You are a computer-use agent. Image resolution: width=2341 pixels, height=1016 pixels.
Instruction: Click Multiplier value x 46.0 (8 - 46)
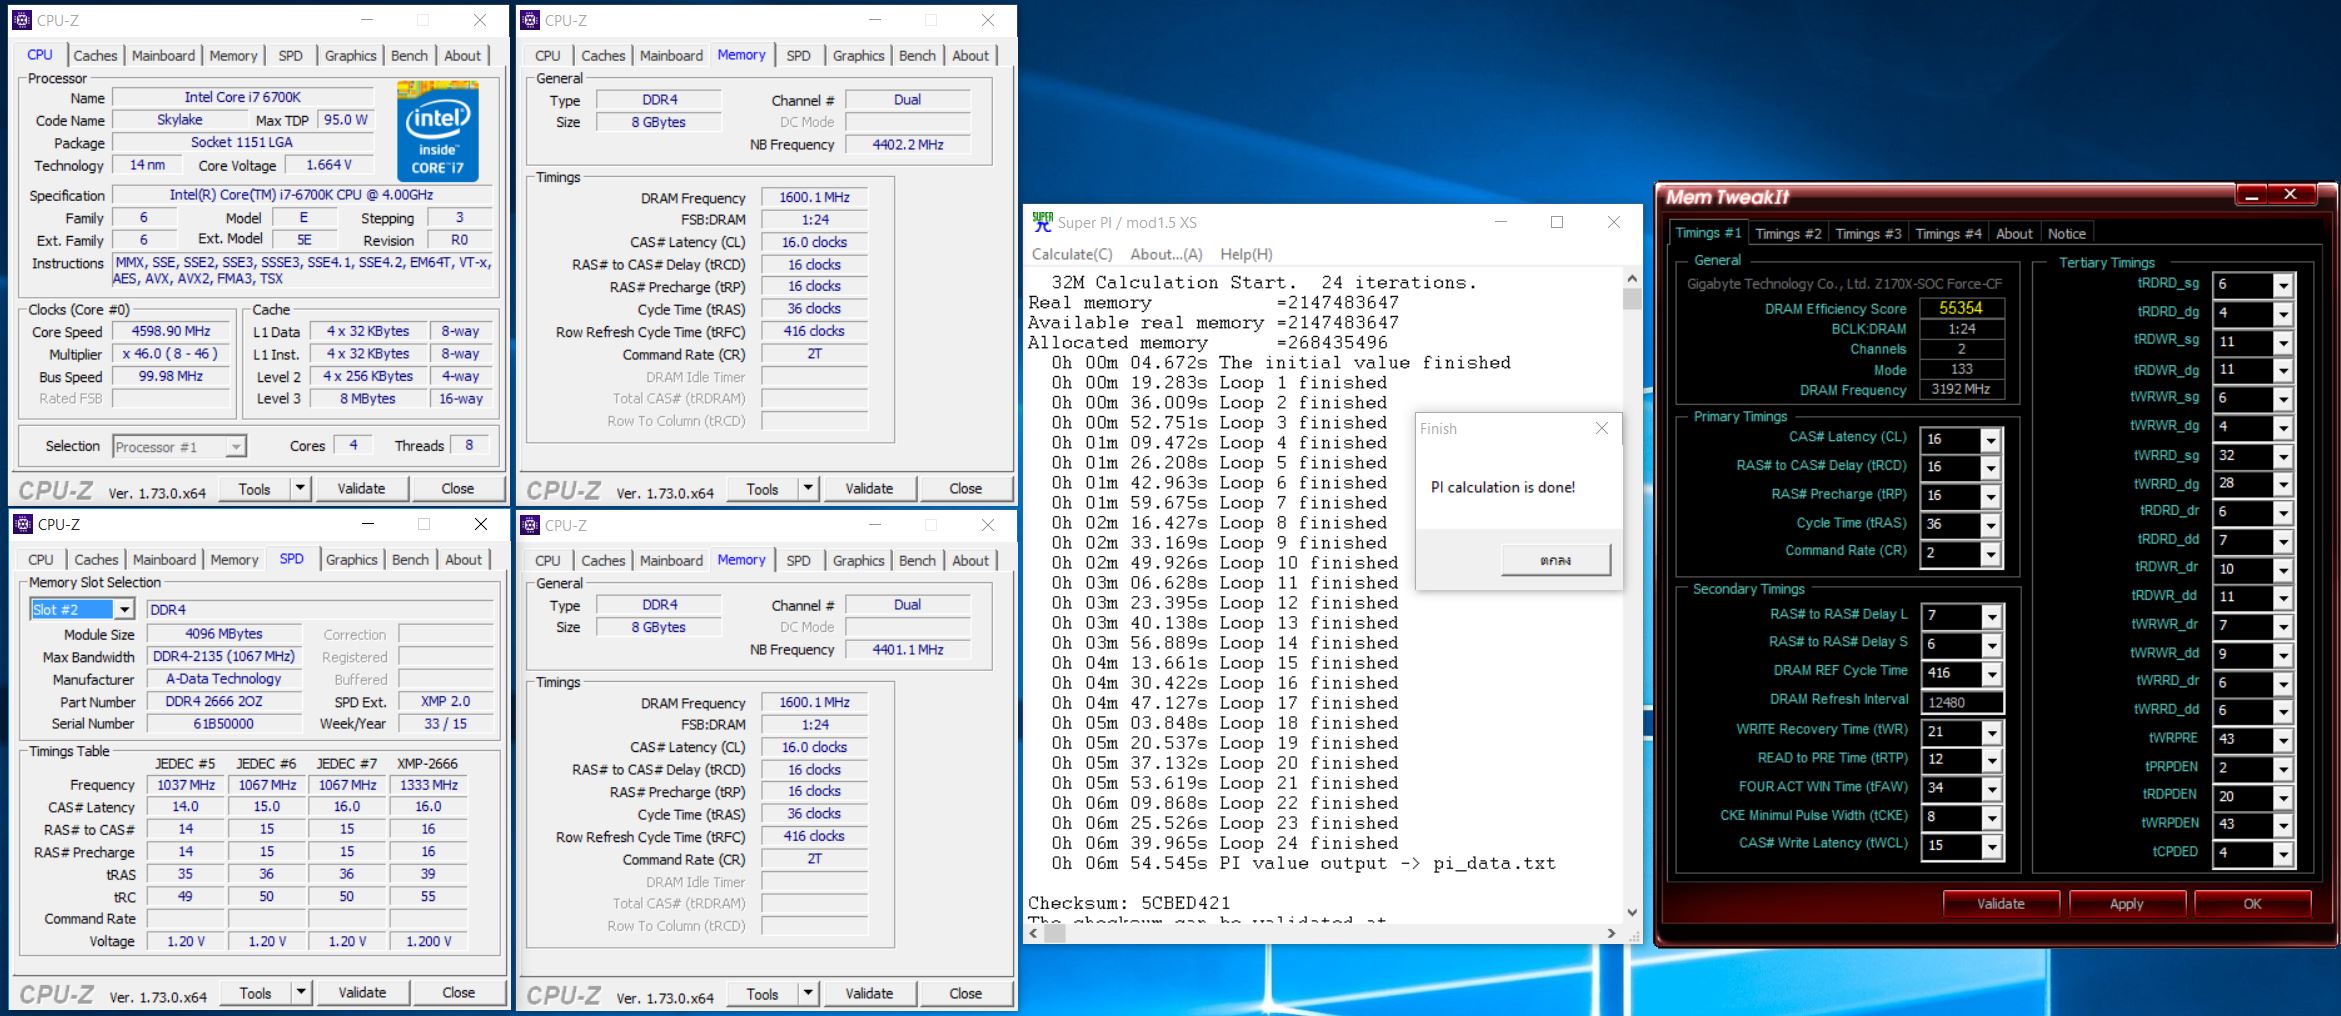click(171, 354)
